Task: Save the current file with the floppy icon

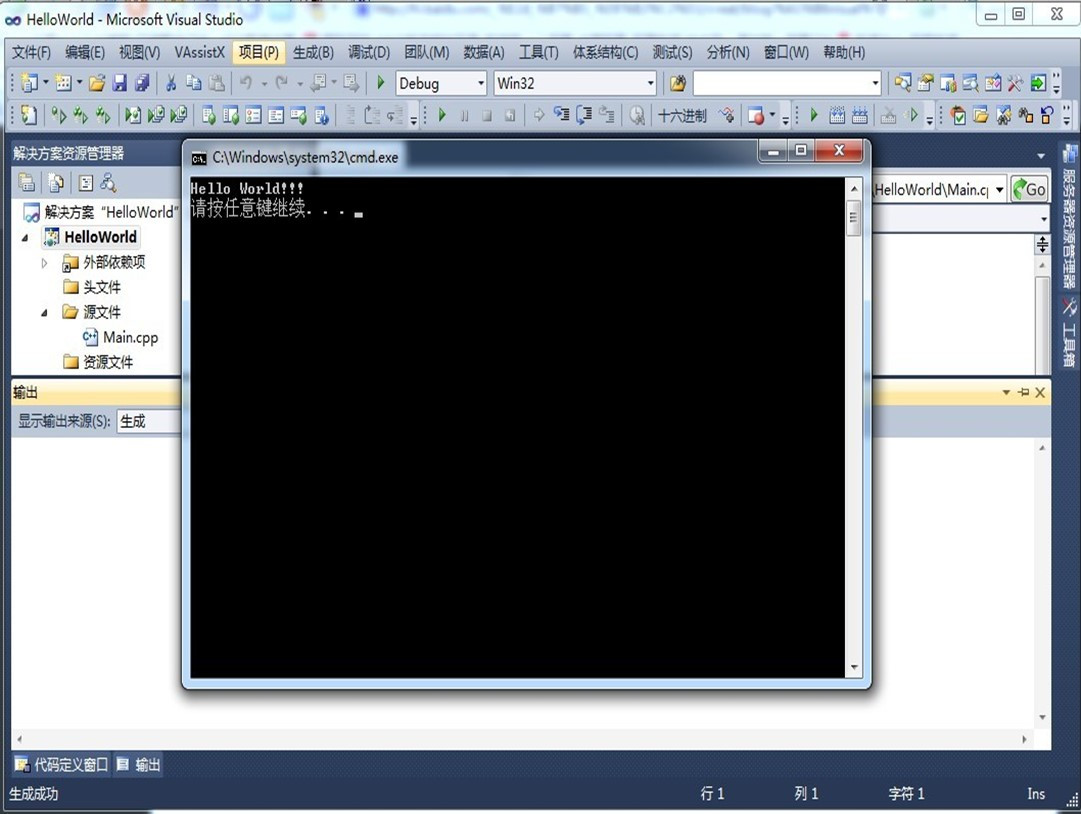Action: [x=119, y=83]
